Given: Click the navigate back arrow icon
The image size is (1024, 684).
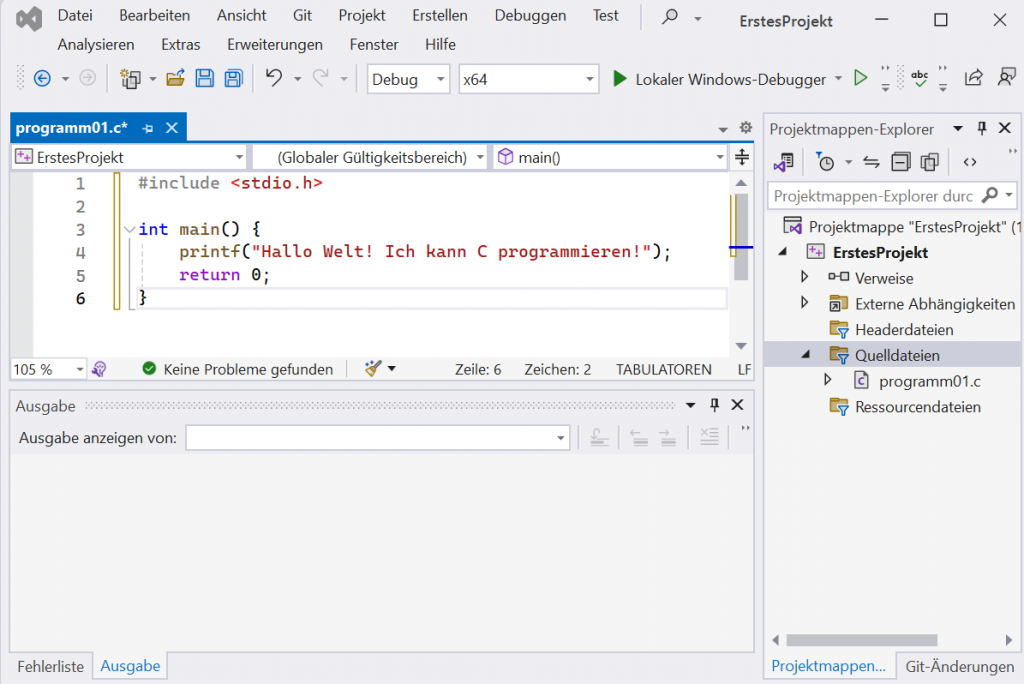Looking at the screenshot, I should pos(42,79).
